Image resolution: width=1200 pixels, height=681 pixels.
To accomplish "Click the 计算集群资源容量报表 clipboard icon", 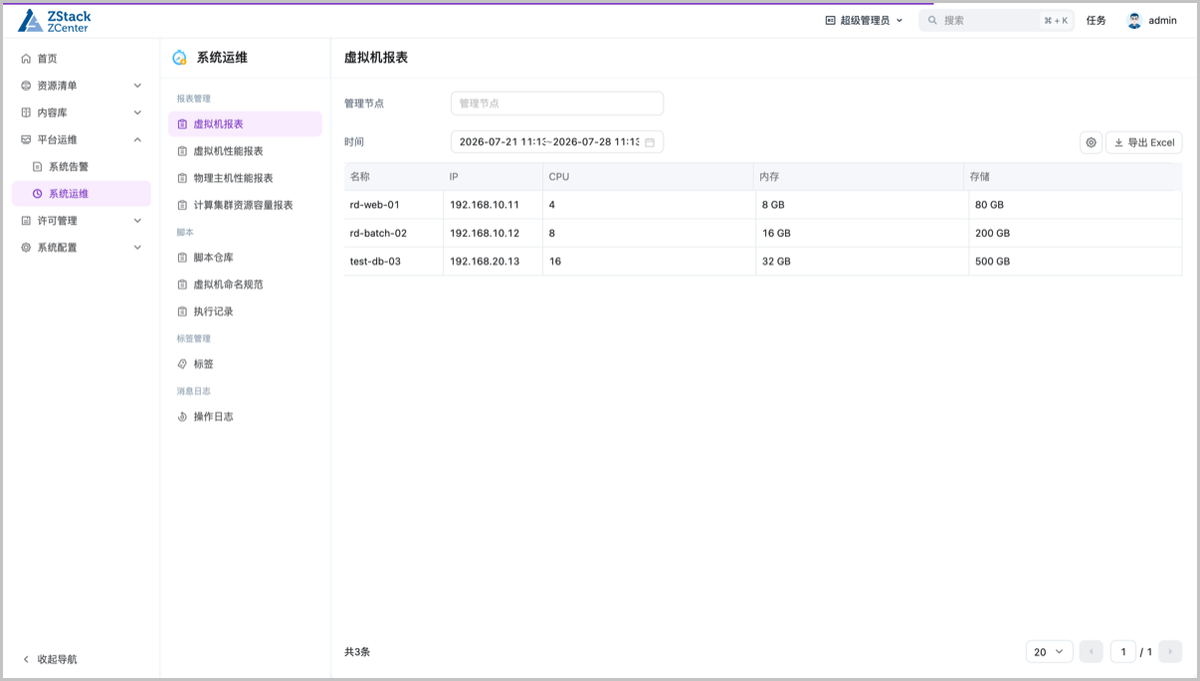I will [182, 205].
